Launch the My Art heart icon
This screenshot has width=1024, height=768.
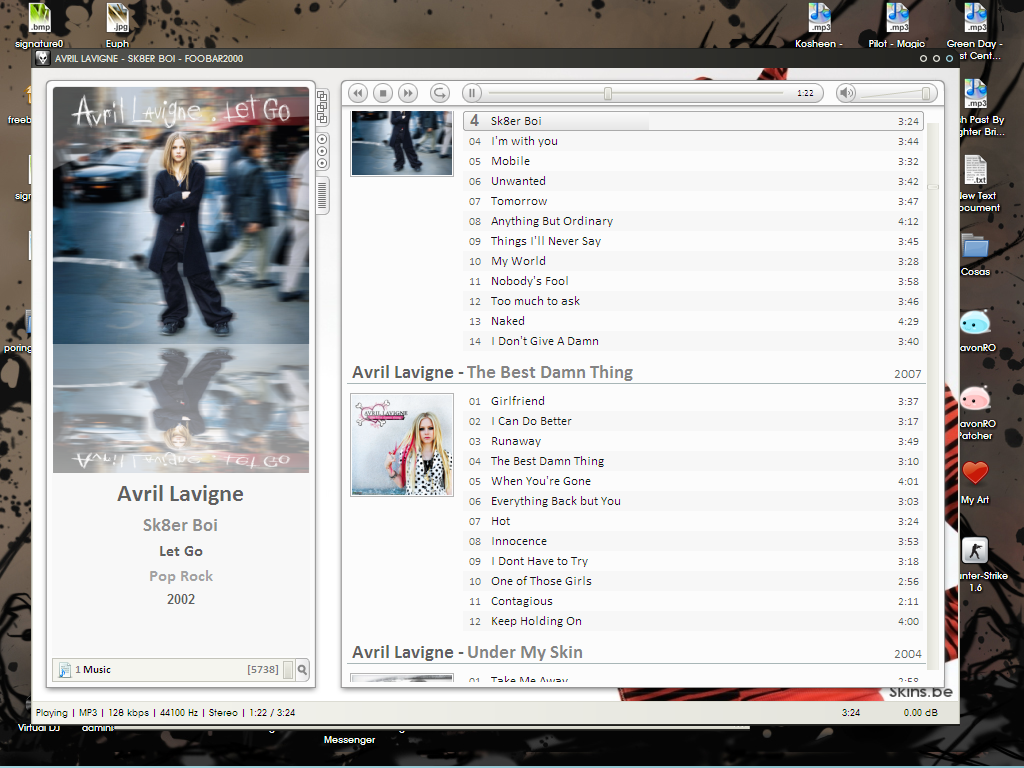pos(975,483)
